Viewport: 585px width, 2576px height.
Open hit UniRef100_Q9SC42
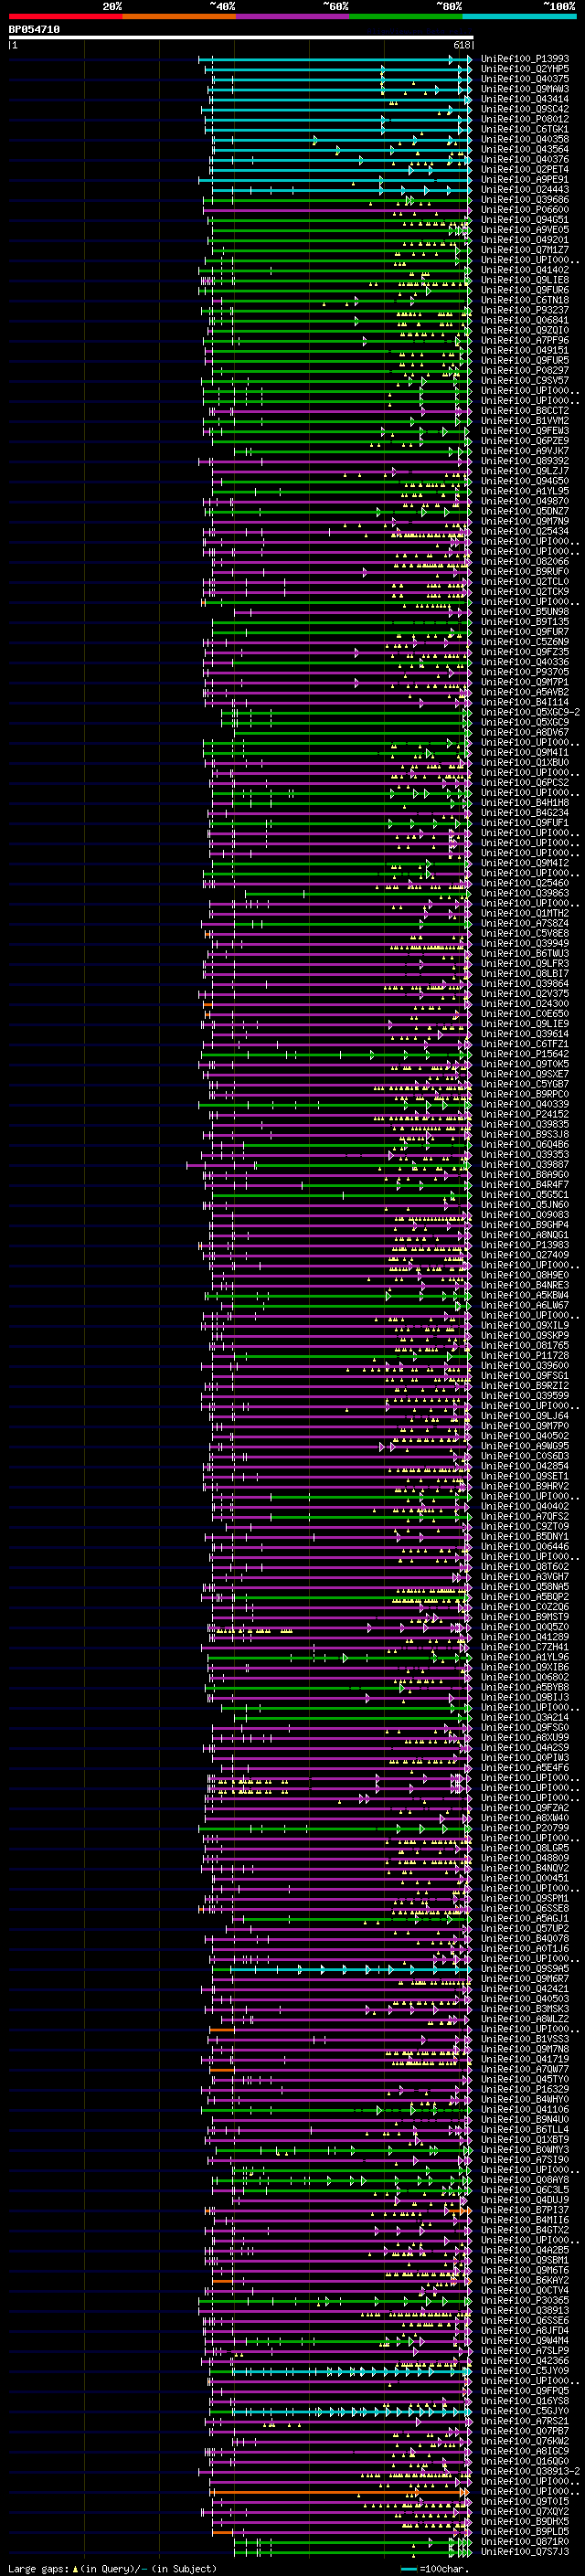525,109
